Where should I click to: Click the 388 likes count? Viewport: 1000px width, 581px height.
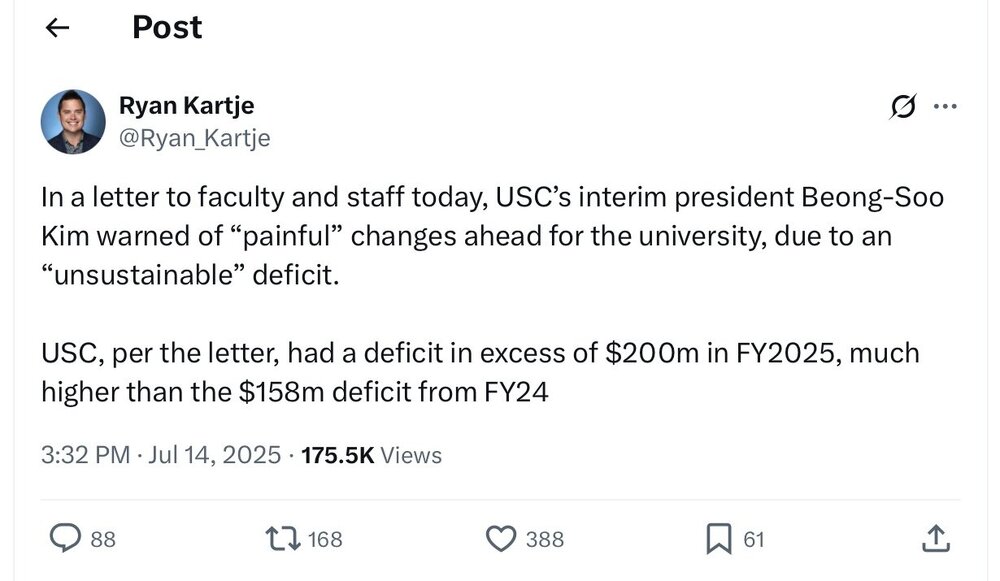click(x=545, y=540)
